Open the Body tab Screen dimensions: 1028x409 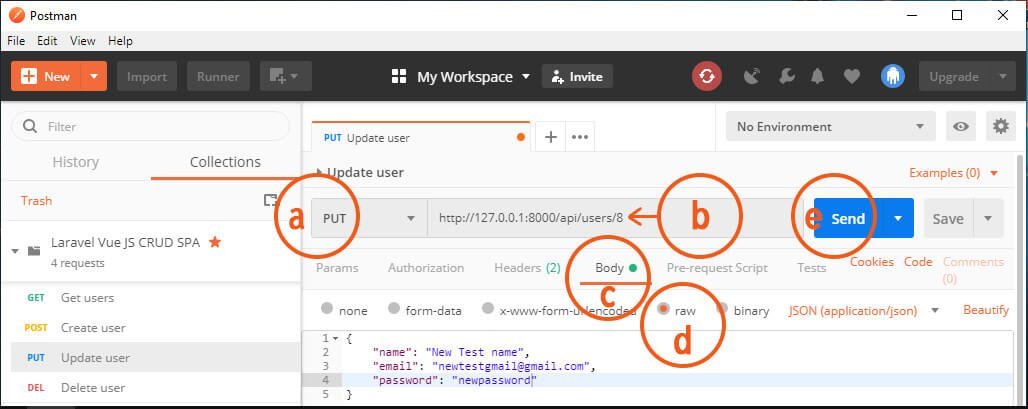(616, 267)
